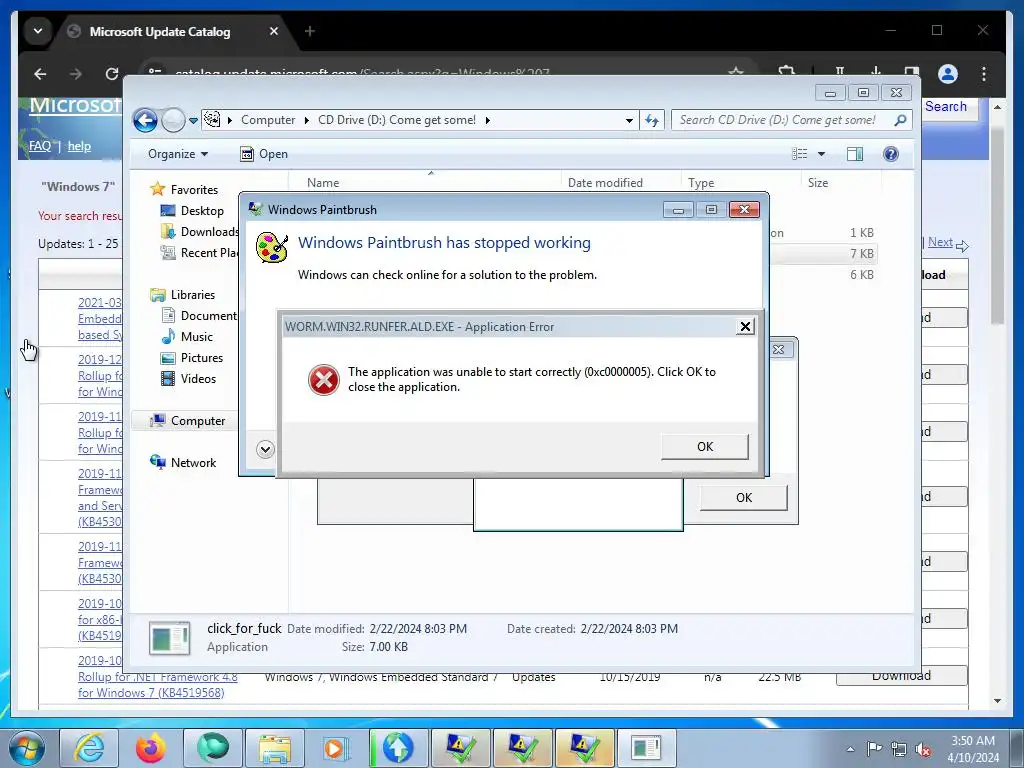The height and width of the screenshot is (768, 1024).
Task: Click the Chrome reload button
Action: click(x=112, y=74)
